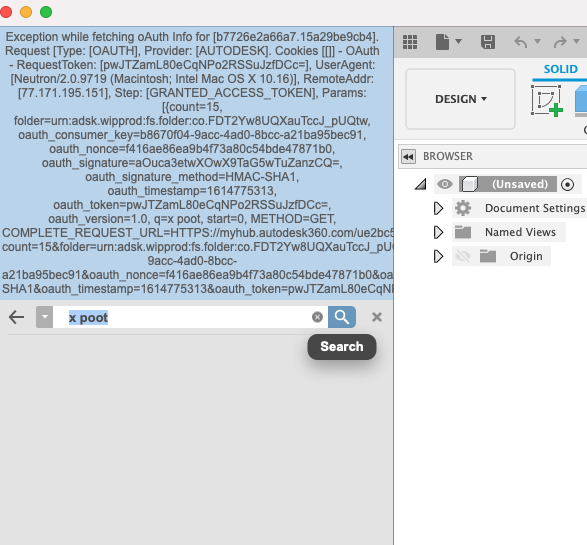Click the green fullscreen window button
The width and height of the screenshot is (587, 545).
coord(46,12)
